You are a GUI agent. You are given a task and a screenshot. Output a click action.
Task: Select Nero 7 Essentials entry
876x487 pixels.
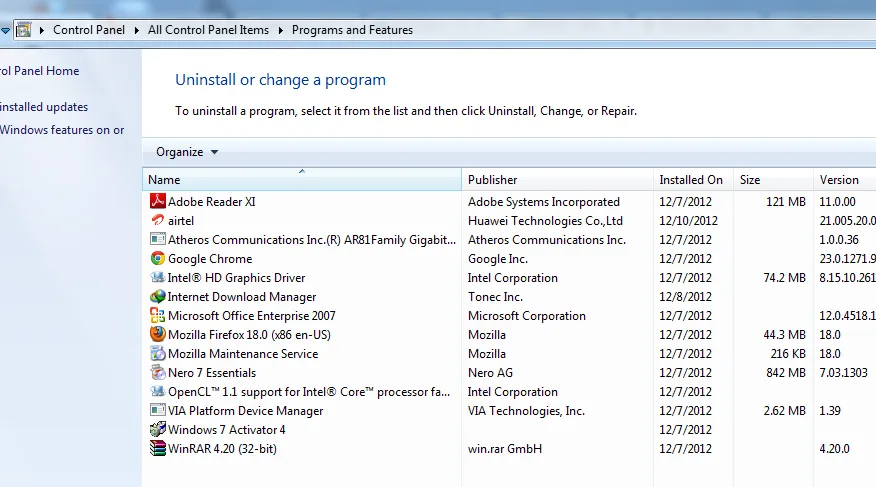[212, 373]
